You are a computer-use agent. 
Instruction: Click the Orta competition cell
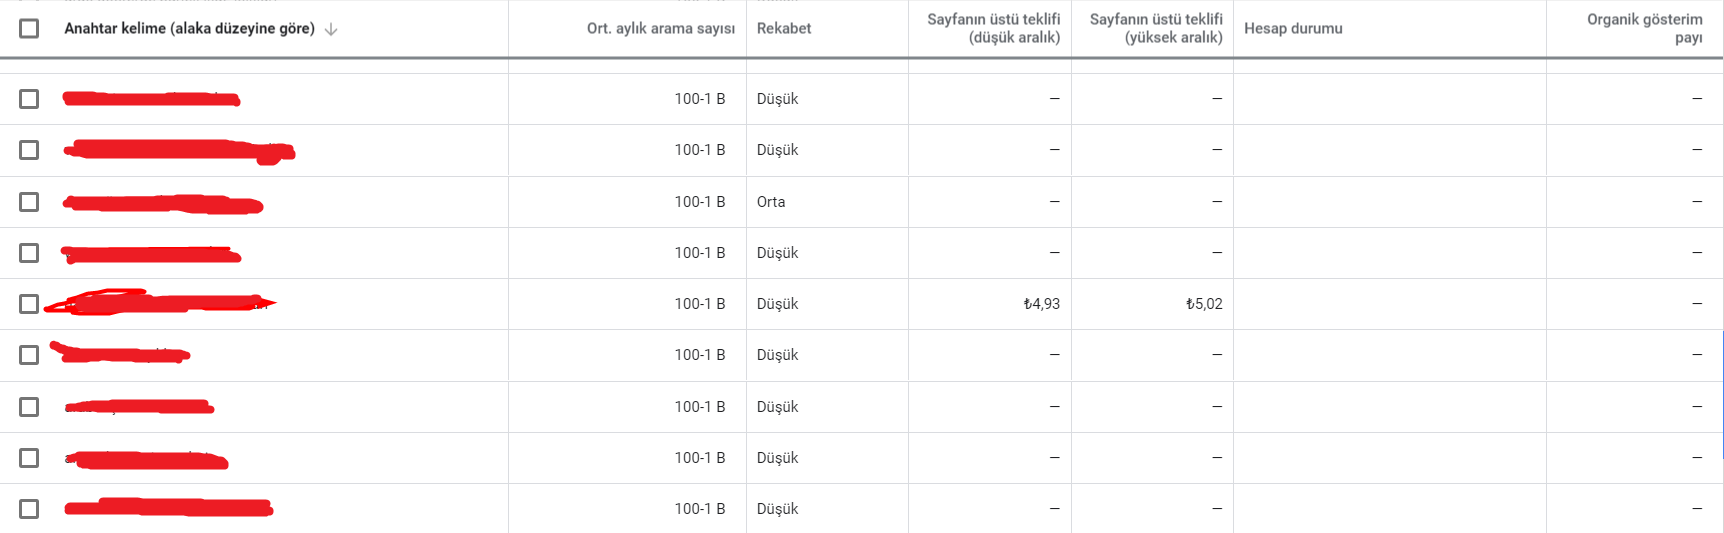tap(771, 202)
